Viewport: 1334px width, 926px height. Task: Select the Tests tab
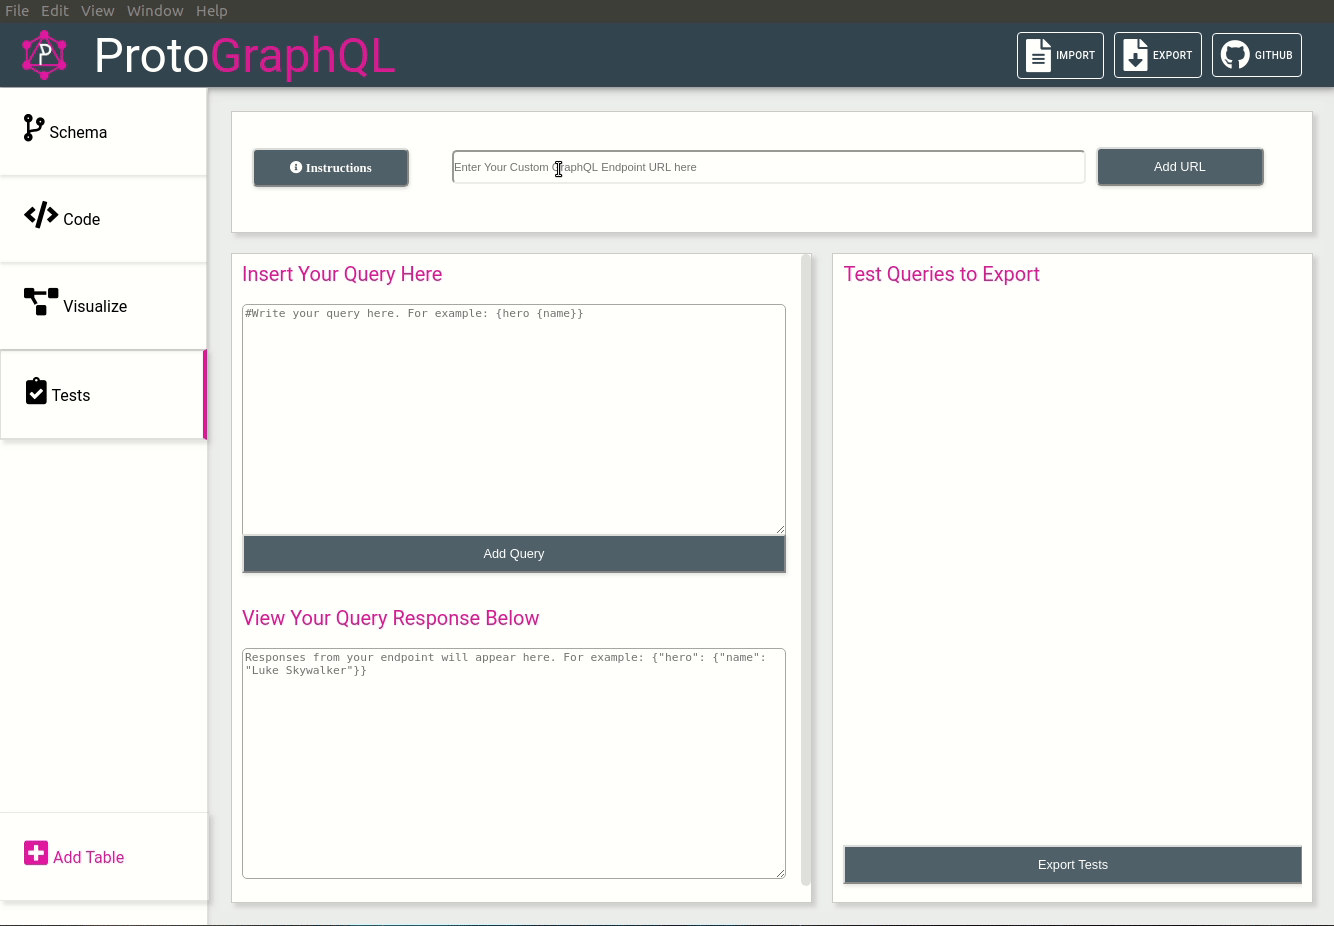click(x=103, y=395)
